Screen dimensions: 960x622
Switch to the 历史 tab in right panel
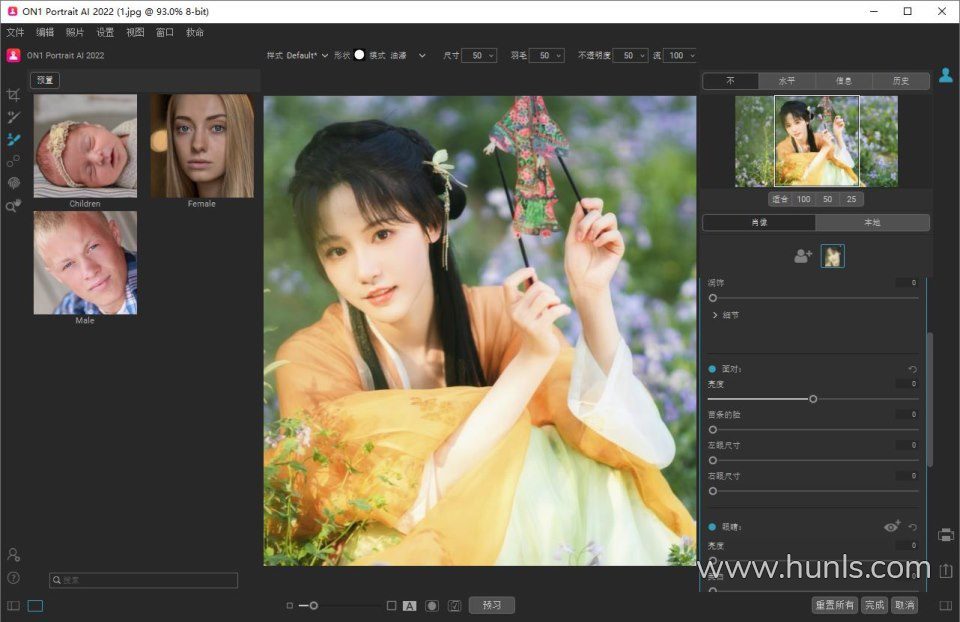901,81
